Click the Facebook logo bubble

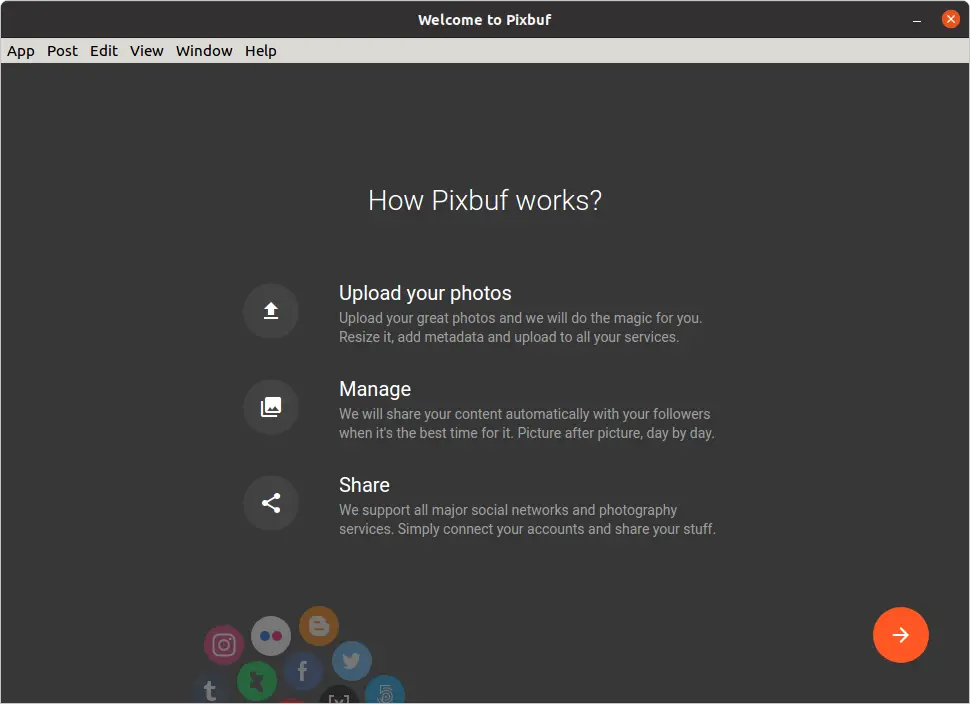point(303,671)
